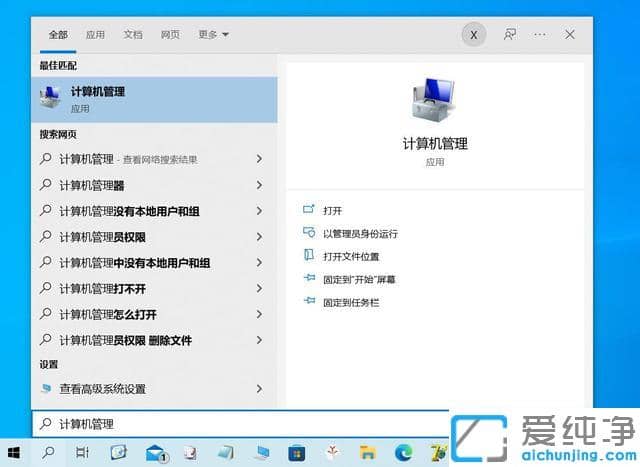Screen dimensions: 640x467
Task: Close the search panel with X
Action: (570, 35)
